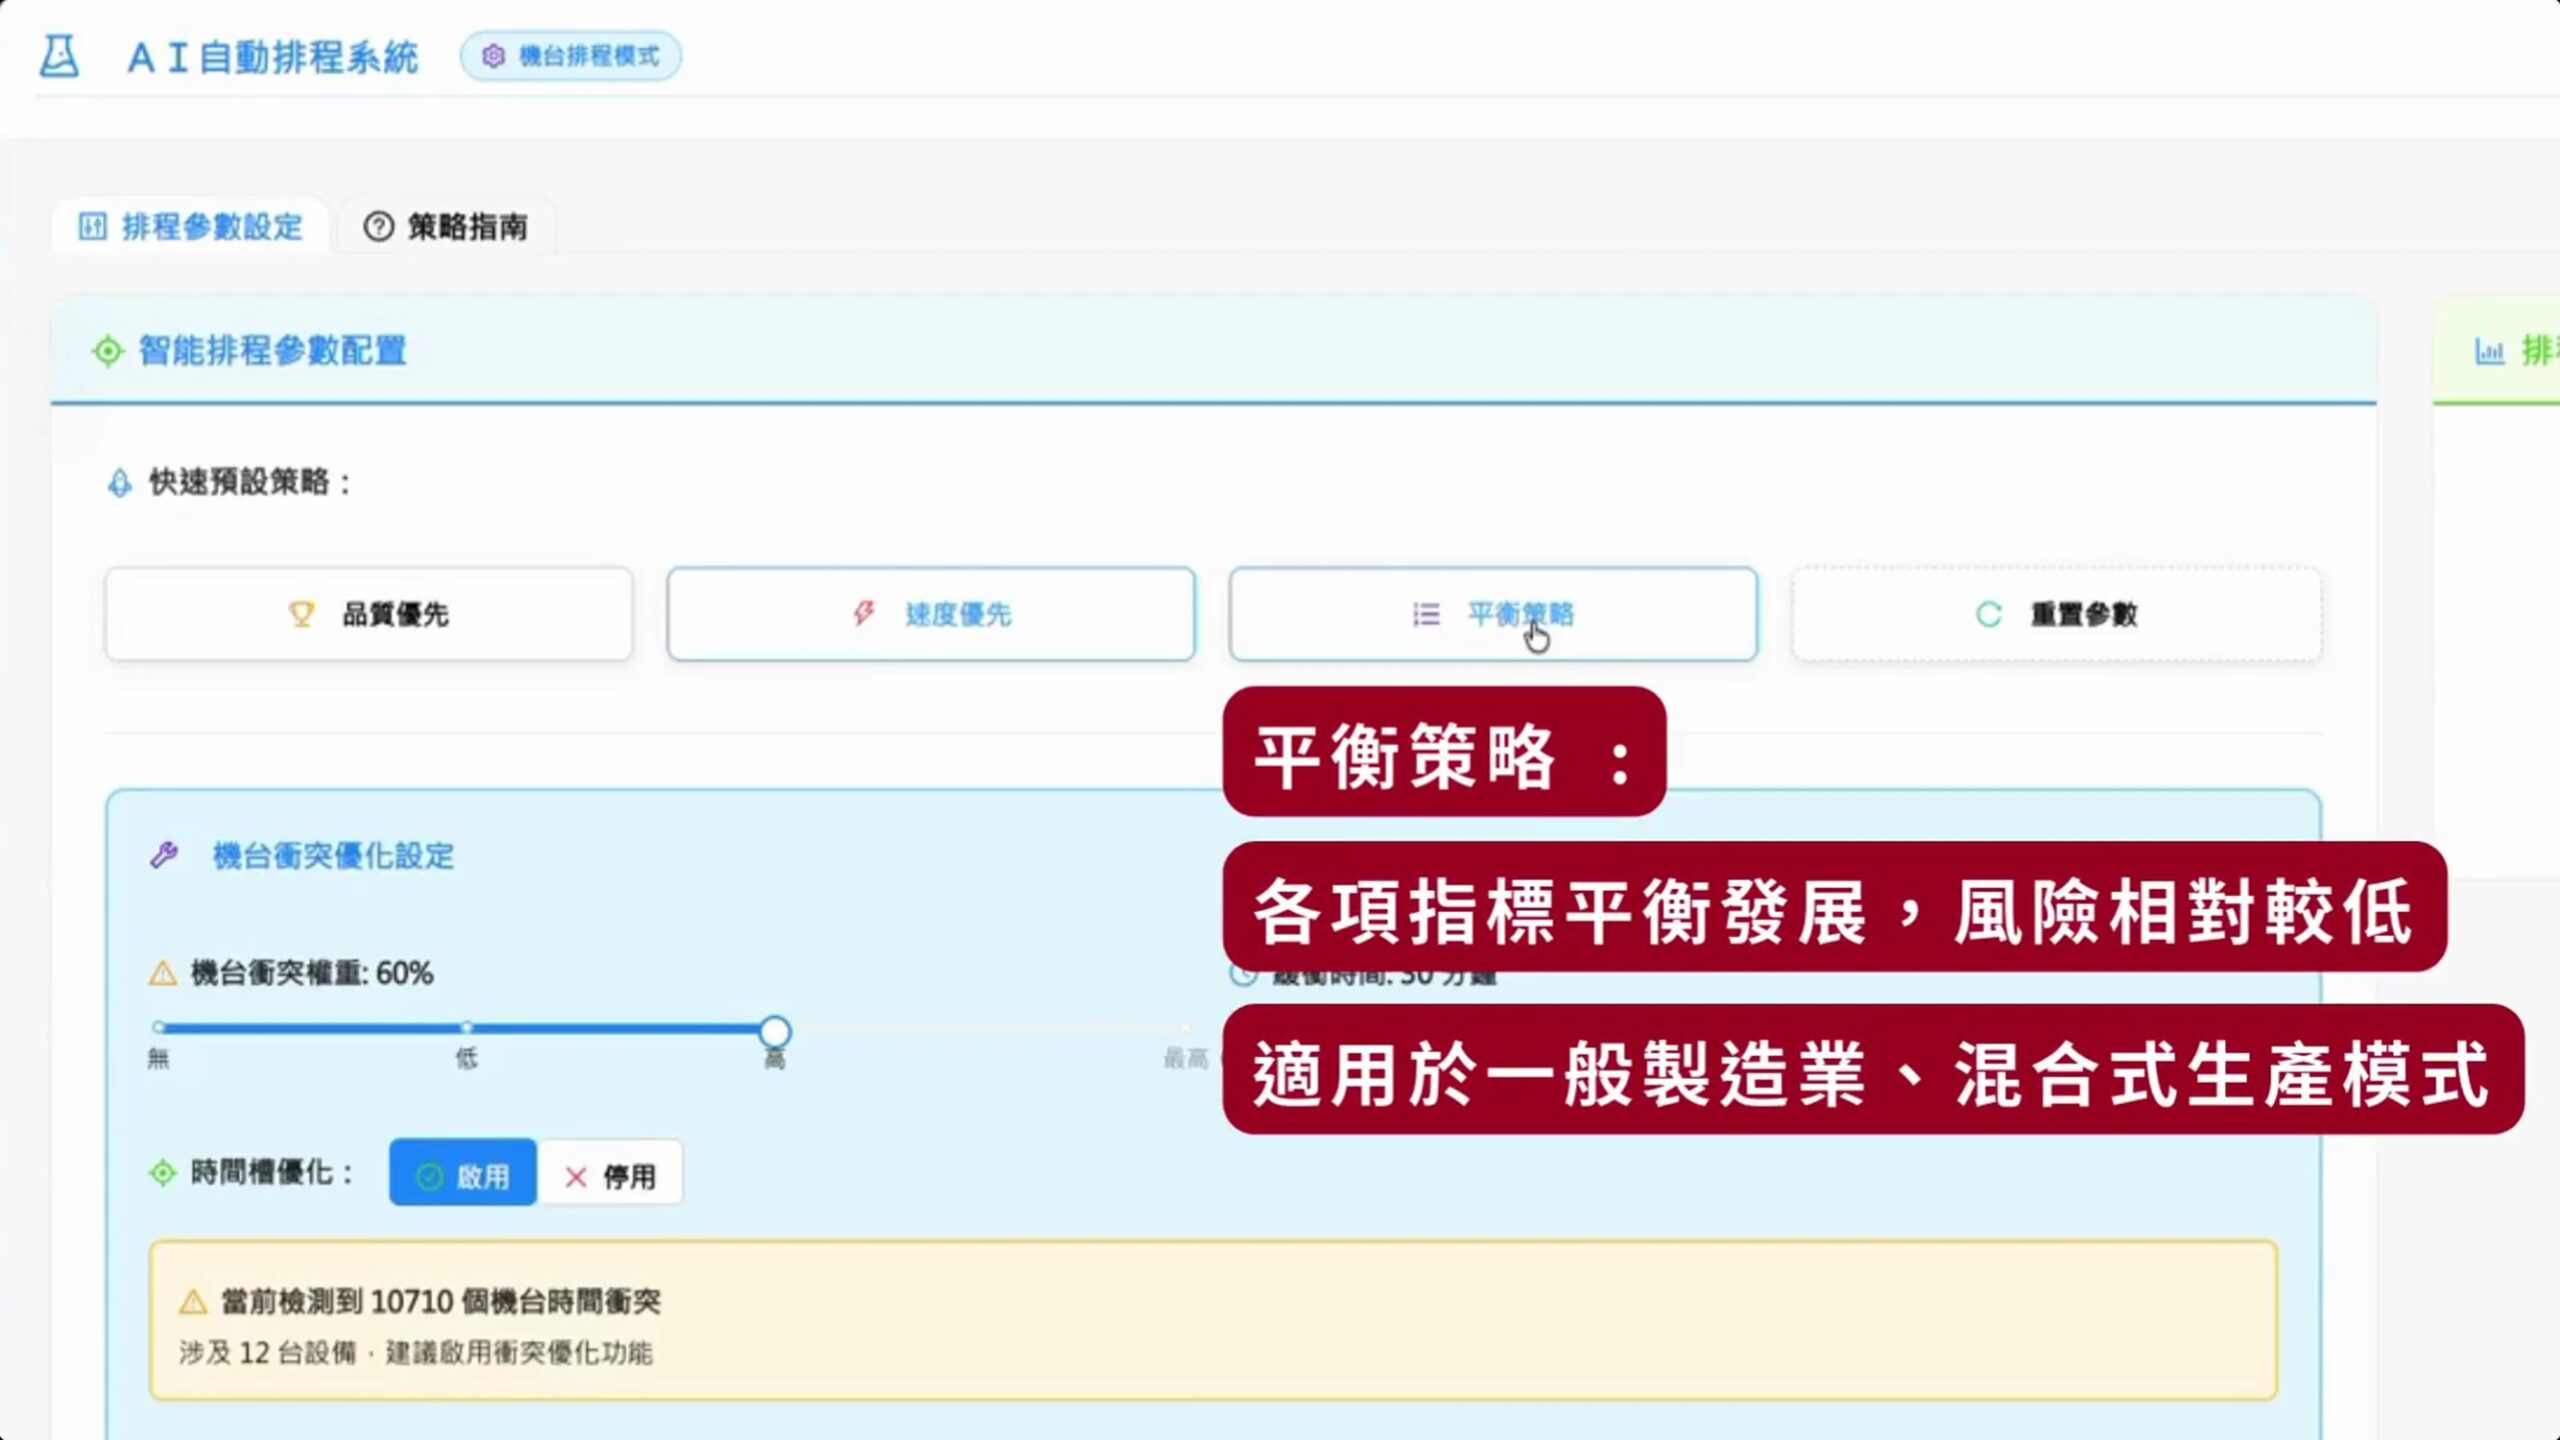The image size is (2560, 1440).
Task: Set conflict weight slider to 低 mark
Action: 467,1028
